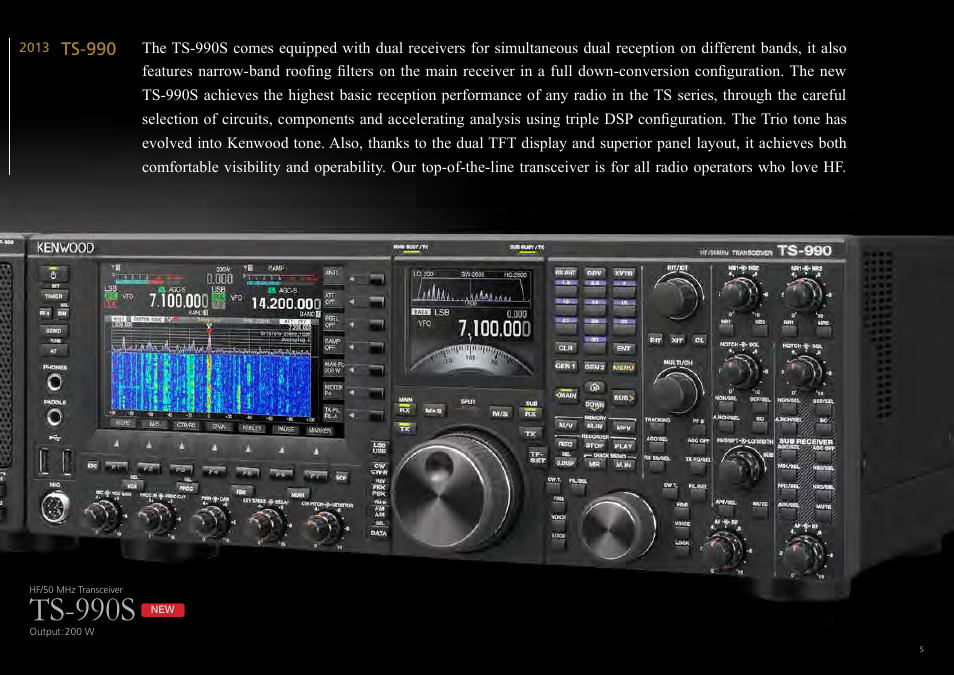954x675 pixels.
Task: Select PAUSE on the scope display
Action: coord(286,429)
